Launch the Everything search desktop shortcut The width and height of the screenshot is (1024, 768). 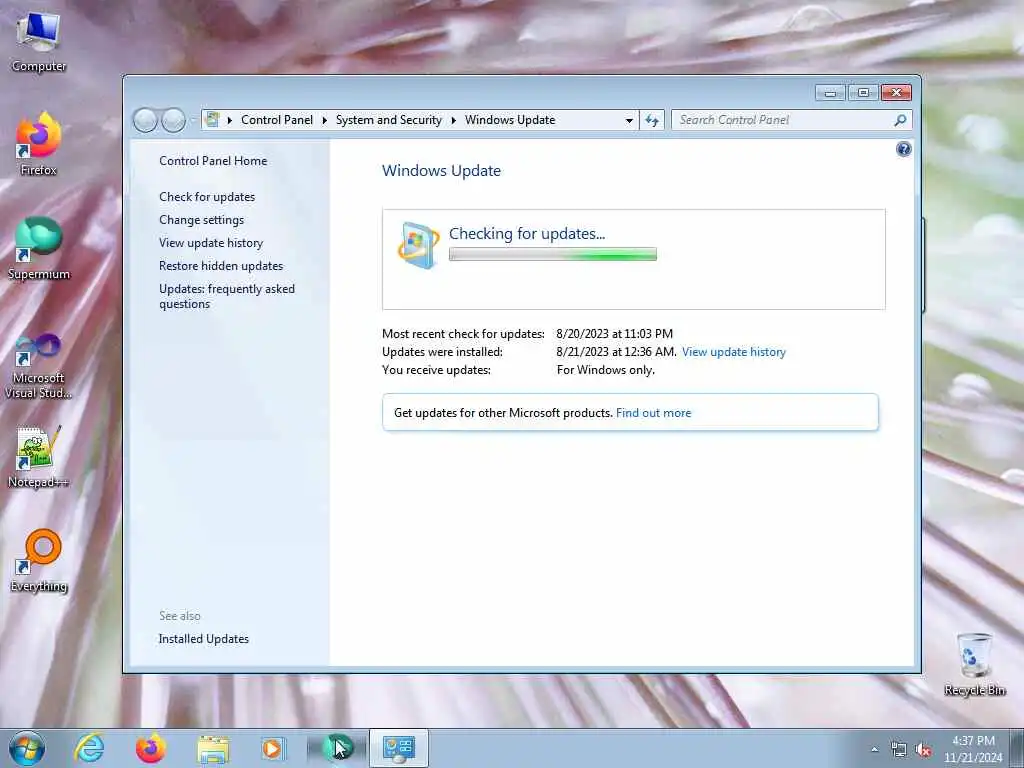38,560
